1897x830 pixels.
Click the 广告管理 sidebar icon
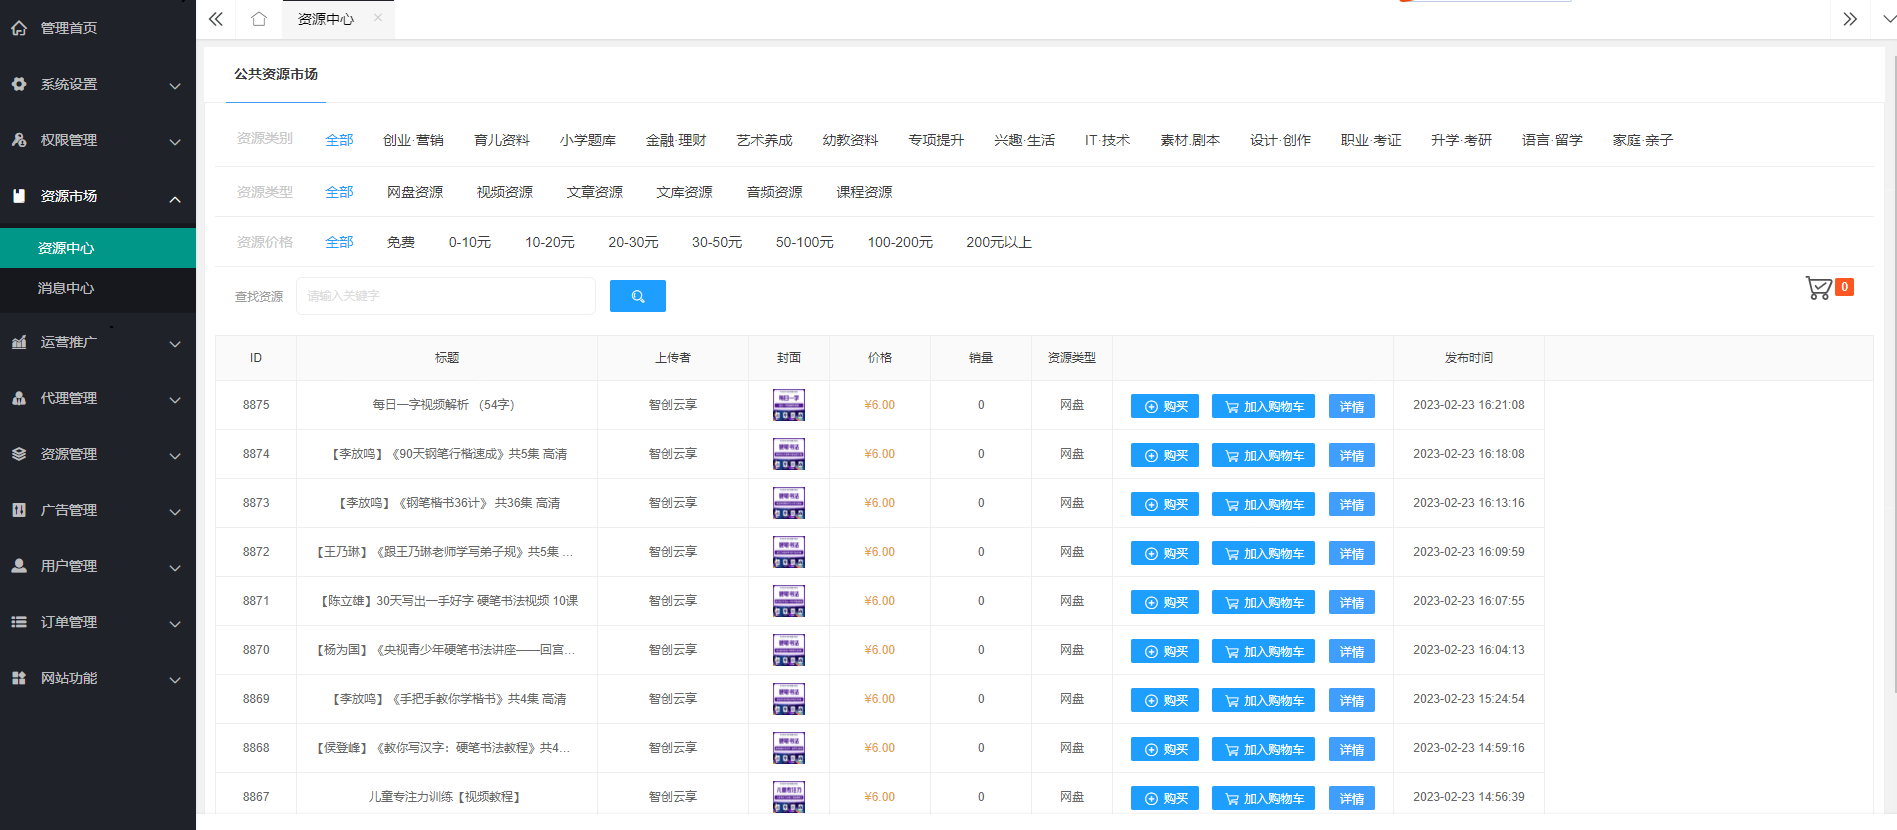[x=19, y=510]
